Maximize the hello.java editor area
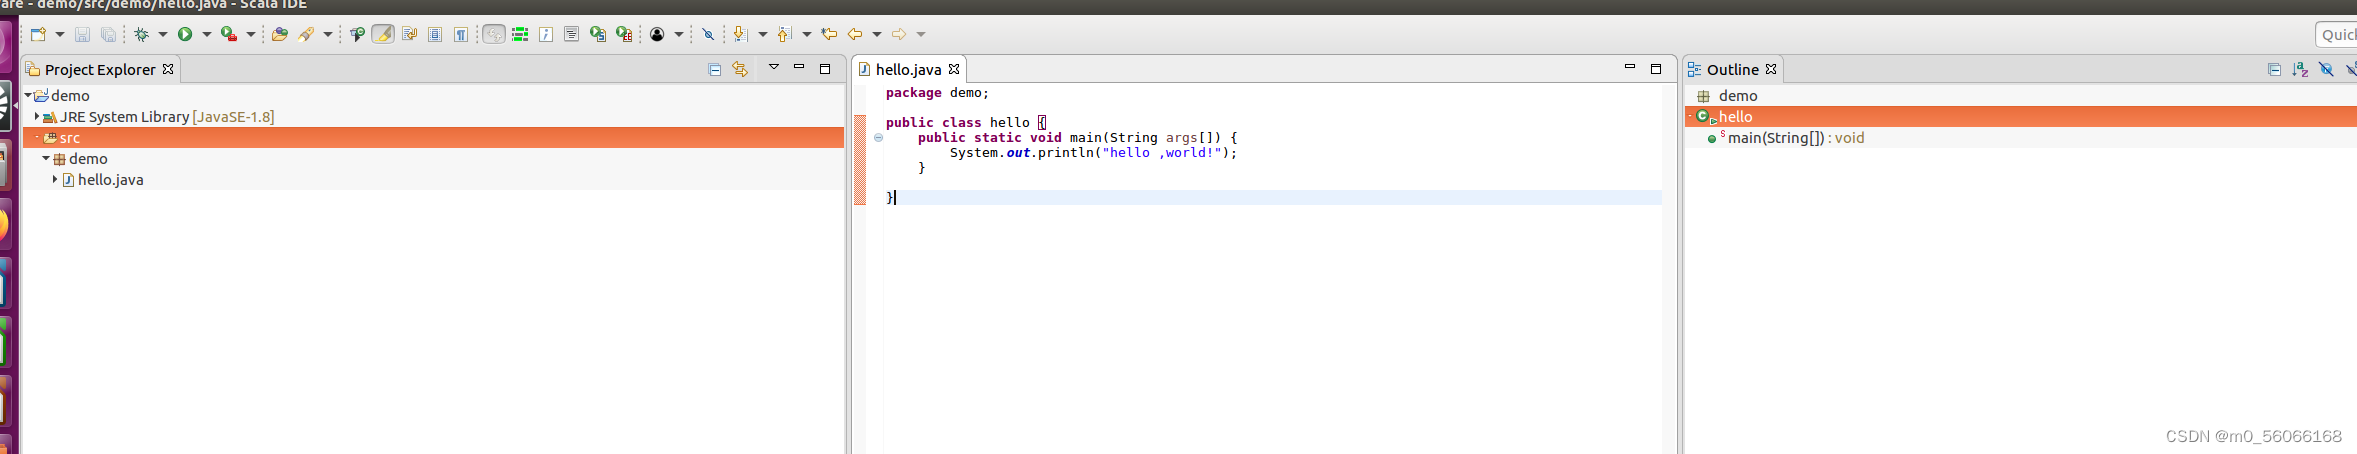The width and height of the screenshot is (2357, 454). (1656, 69)
